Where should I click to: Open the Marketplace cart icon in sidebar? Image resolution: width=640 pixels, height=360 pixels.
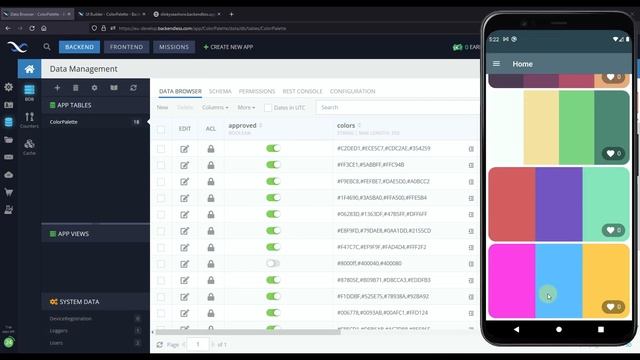(x=9, y=192)
